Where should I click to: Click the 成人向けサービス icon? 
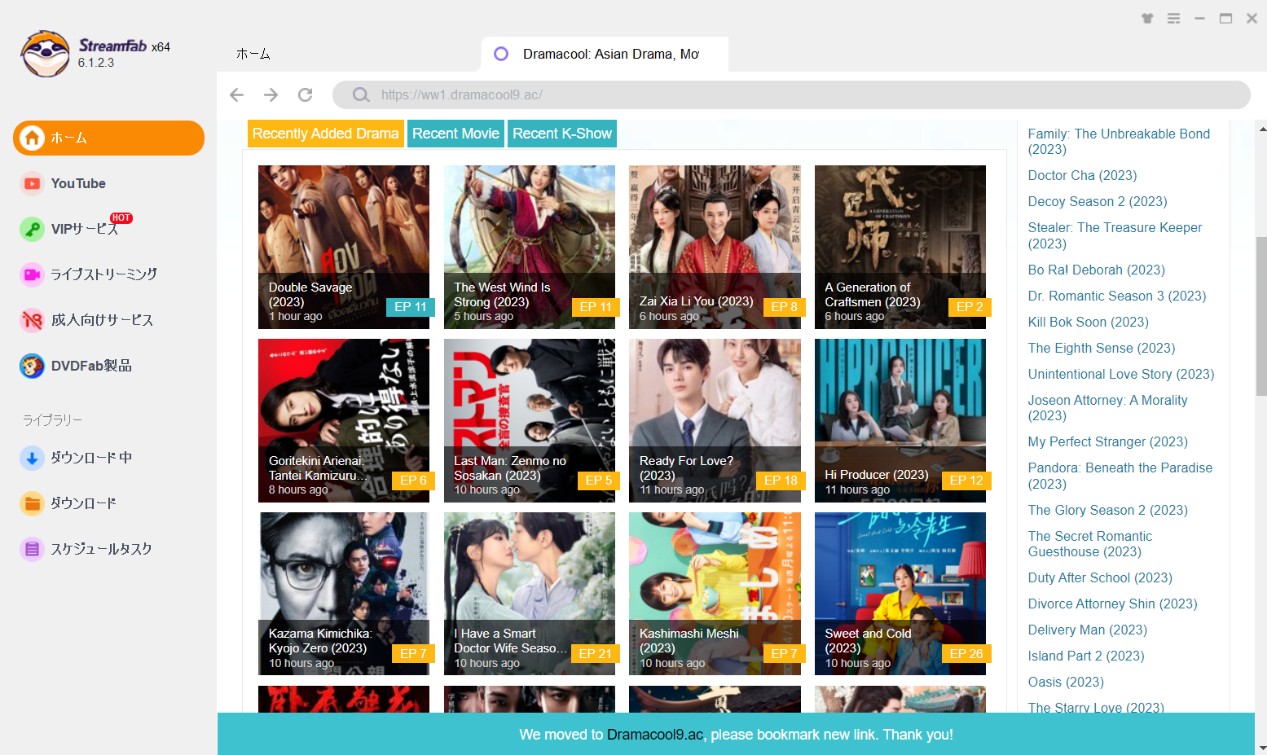pos(32,320)
